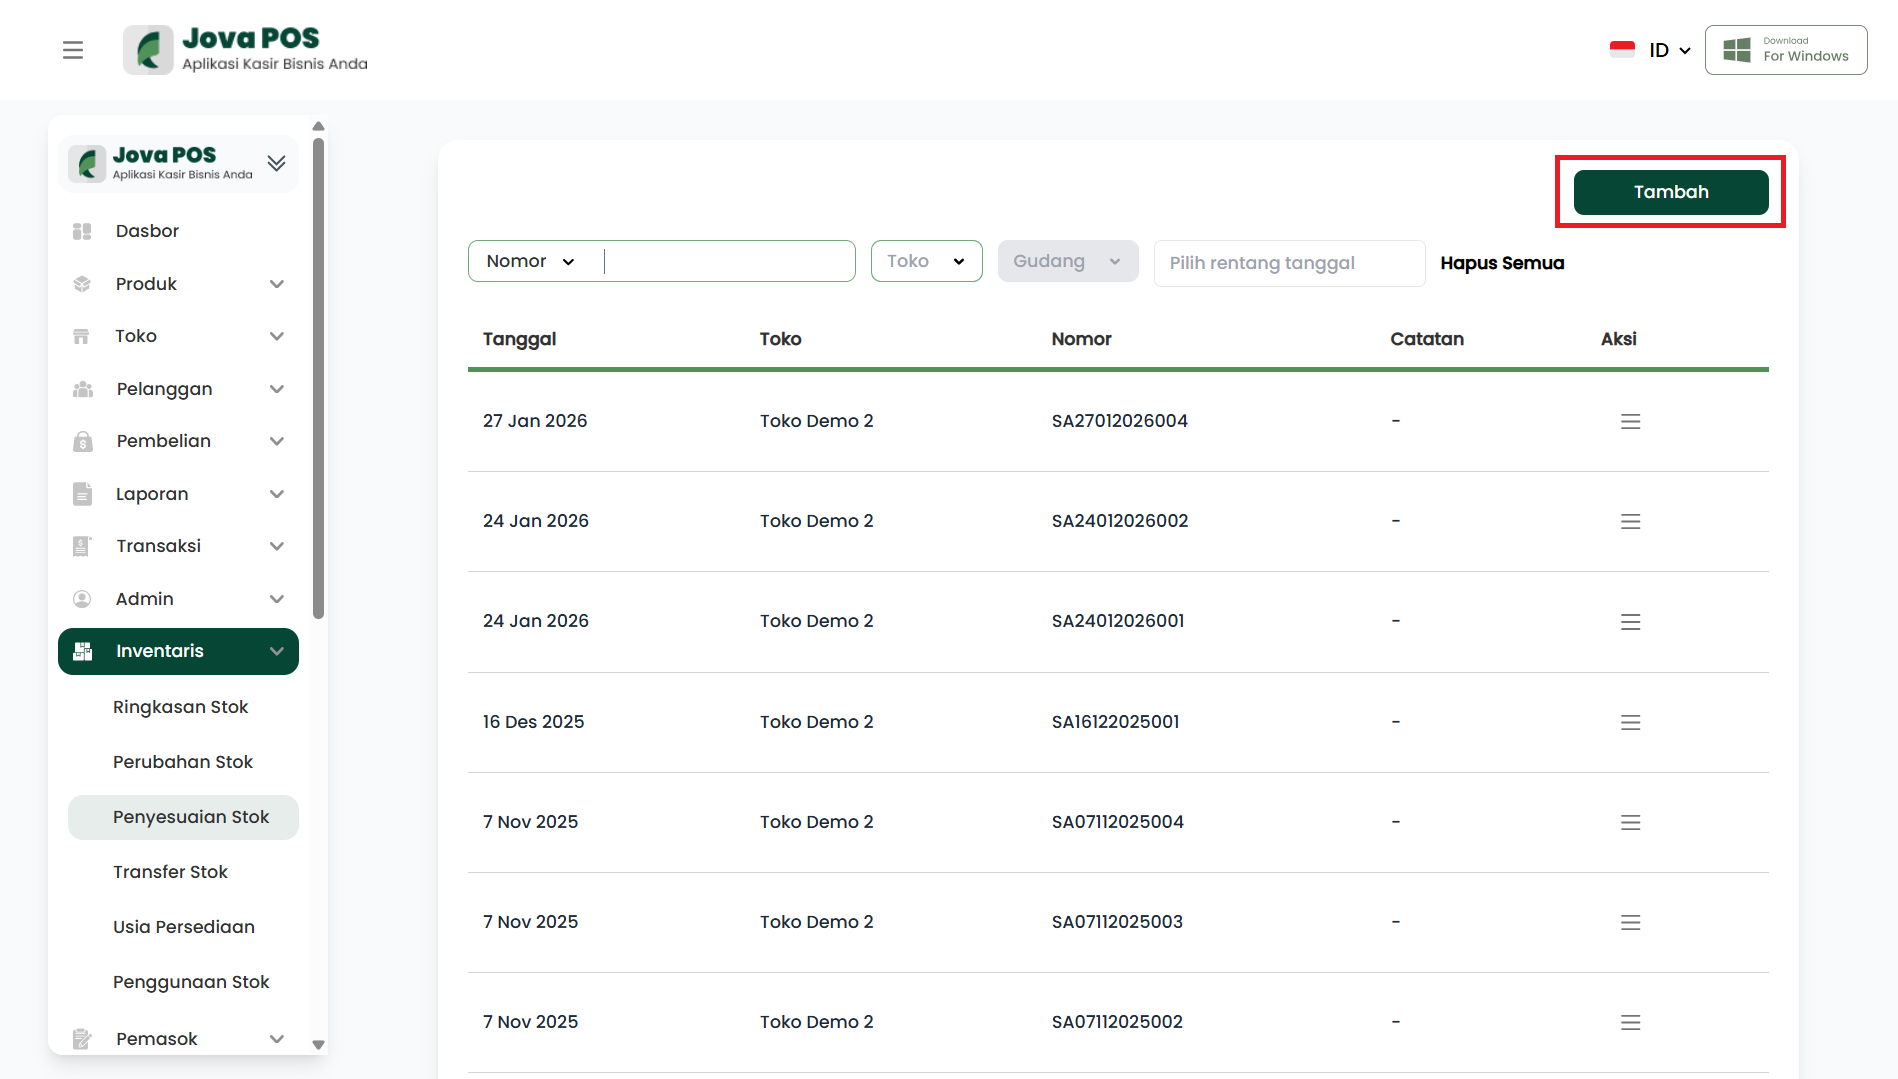
Task: Collapse sidebar using double-chevron icon
Action: (277, 163)
